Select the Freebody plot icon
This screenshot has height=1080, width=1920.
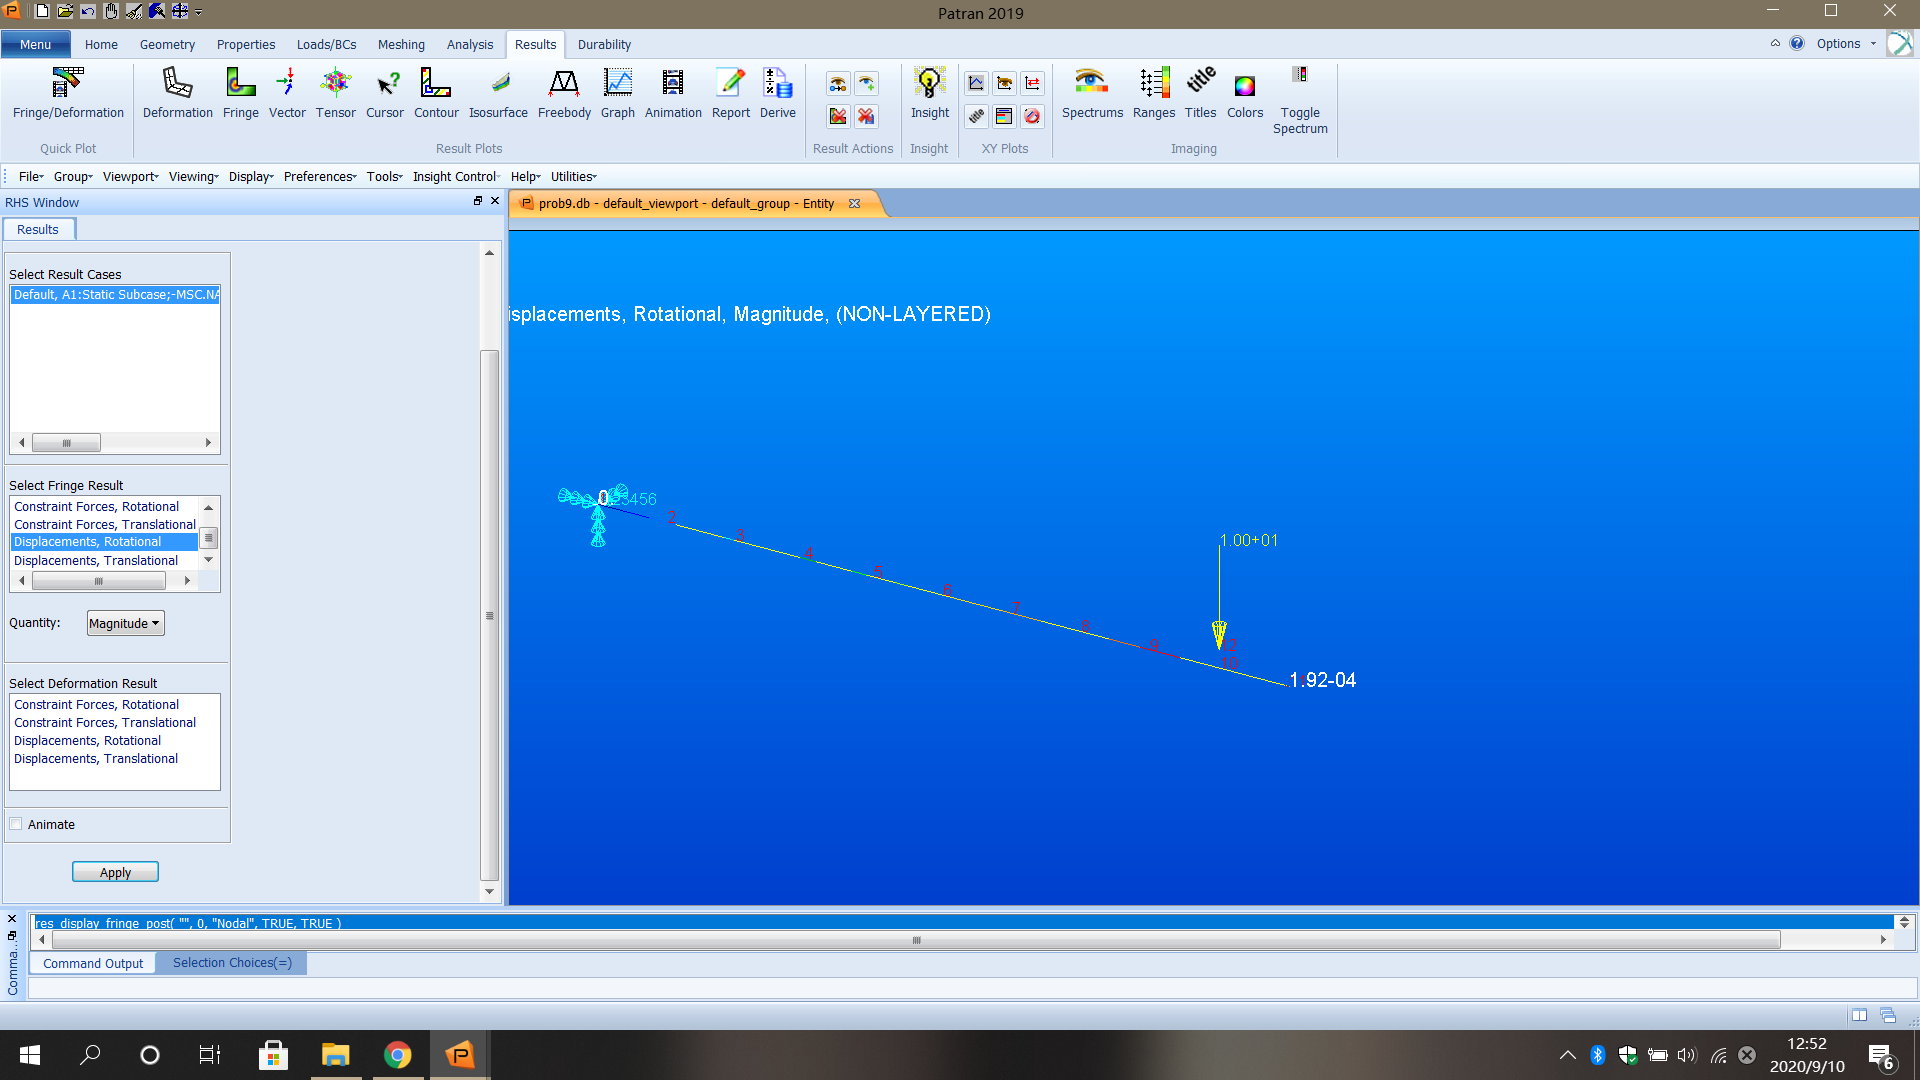[x=564, y=92]
